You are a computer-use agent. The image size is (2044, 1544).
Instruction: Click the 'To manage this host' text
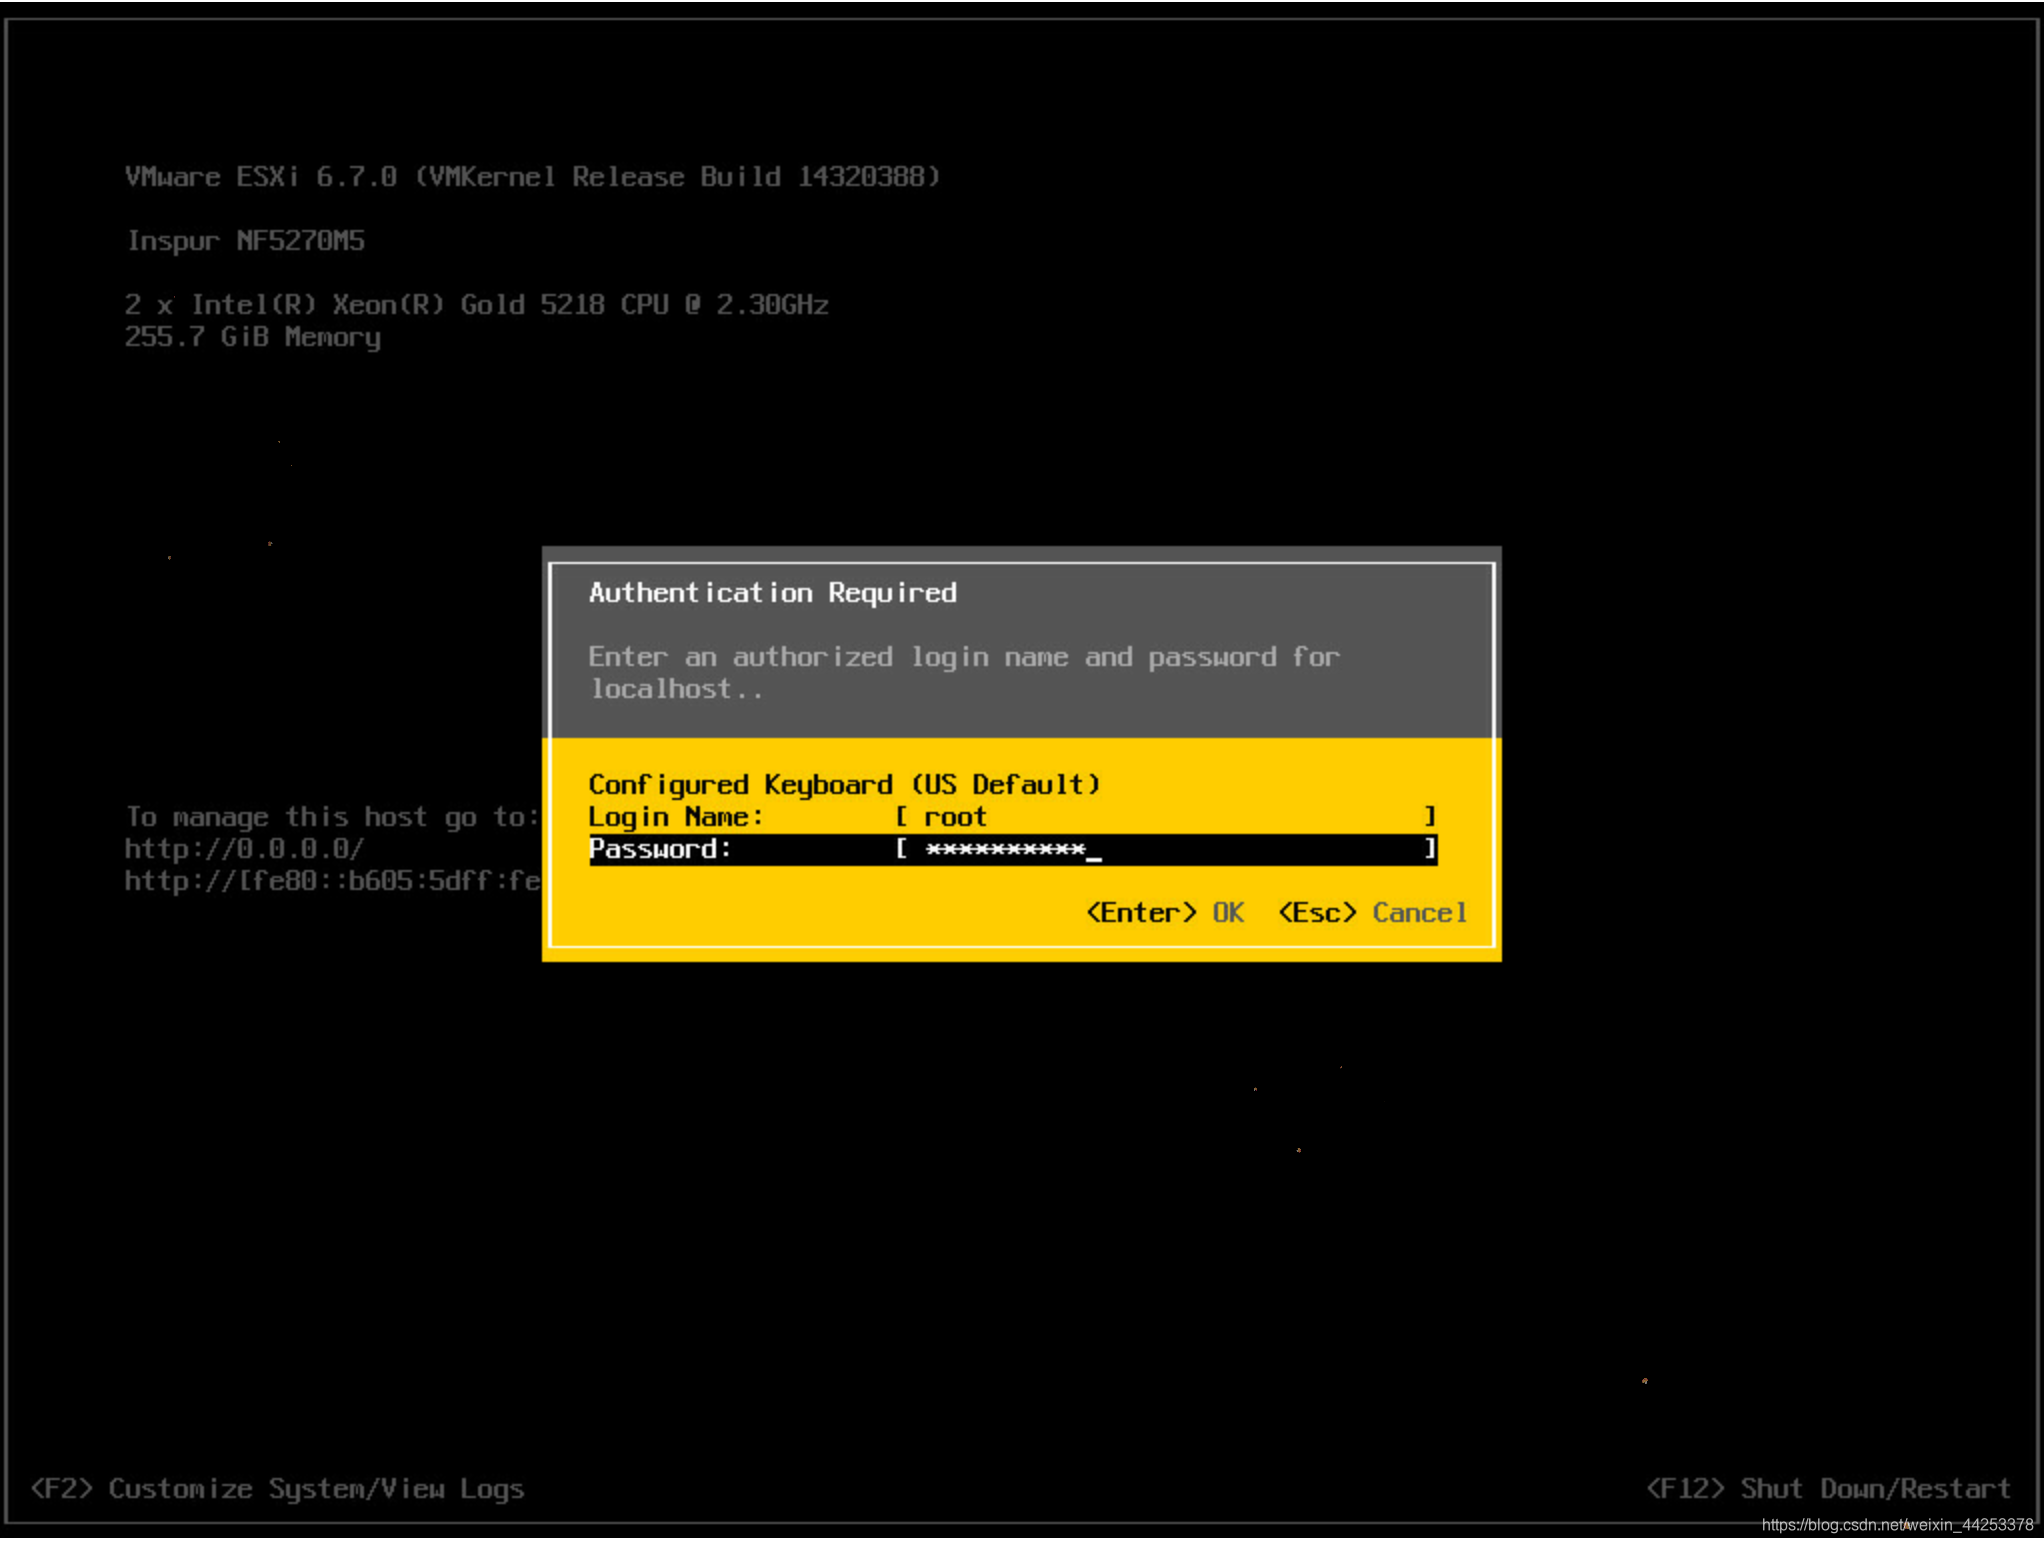330,818
